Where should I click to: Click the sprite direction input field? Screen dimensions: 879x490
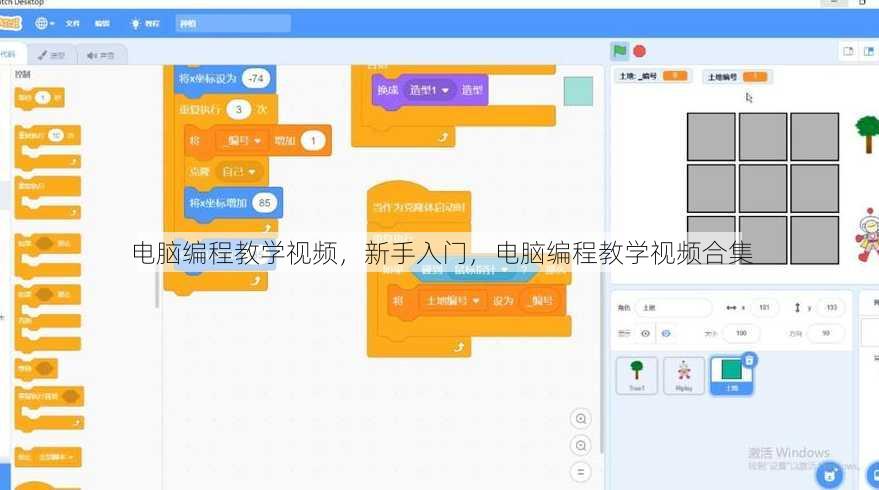[825, 334]
